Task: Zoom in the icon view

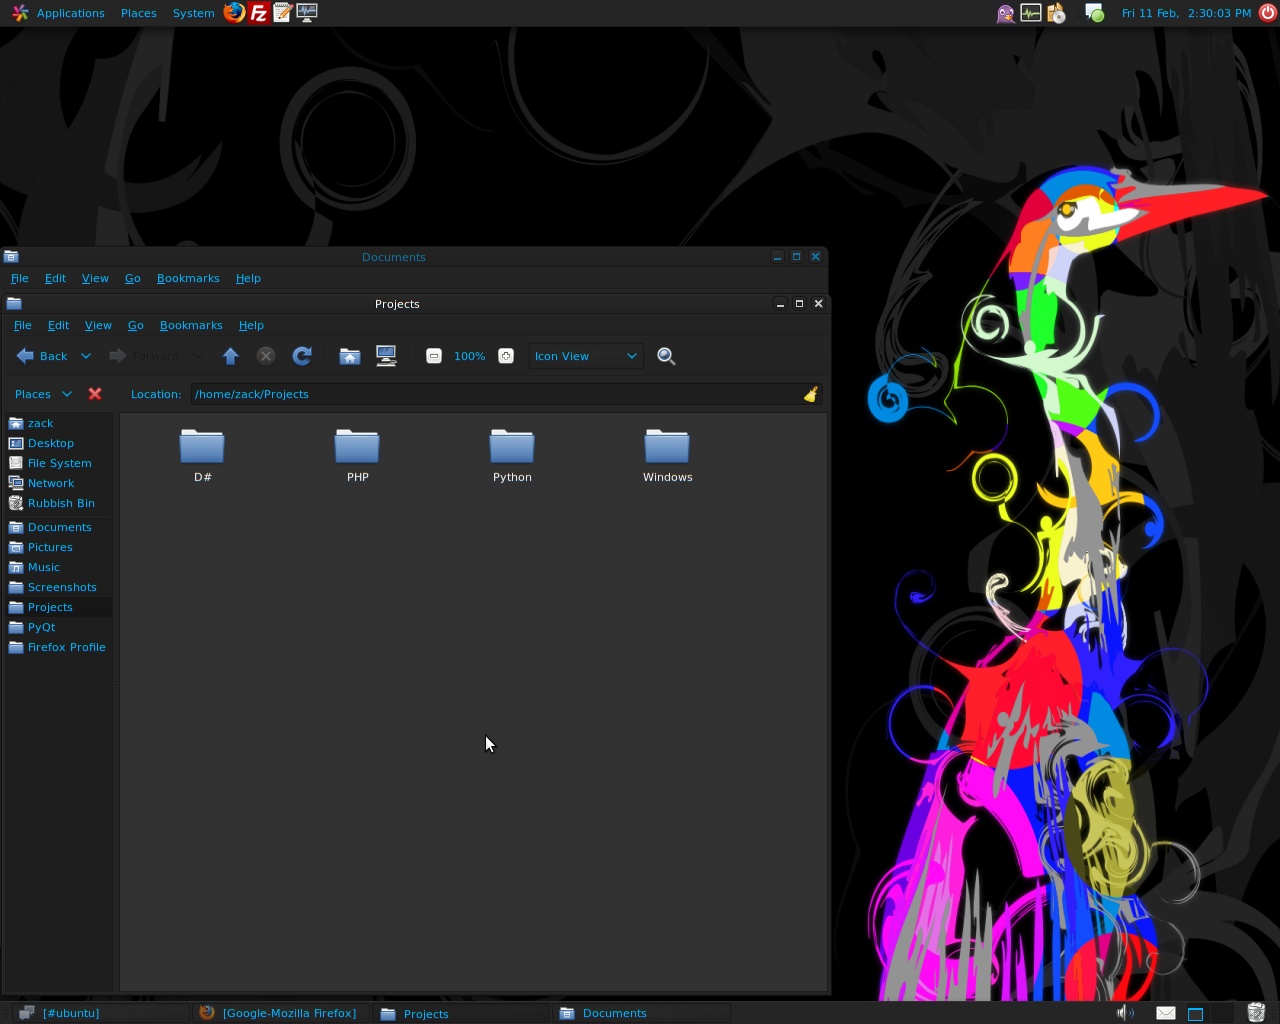Action: click(x=506, y=356)
